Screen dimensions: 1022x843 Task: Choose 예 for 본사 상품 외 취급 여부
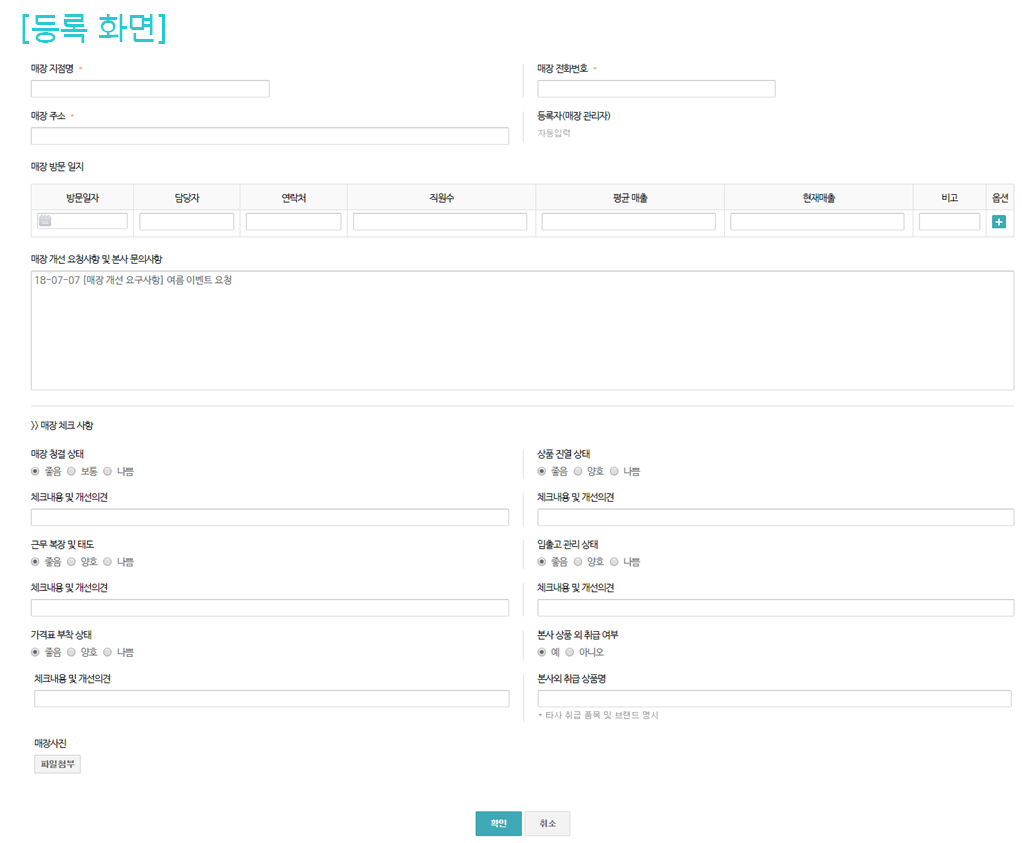tap(542, 652)
